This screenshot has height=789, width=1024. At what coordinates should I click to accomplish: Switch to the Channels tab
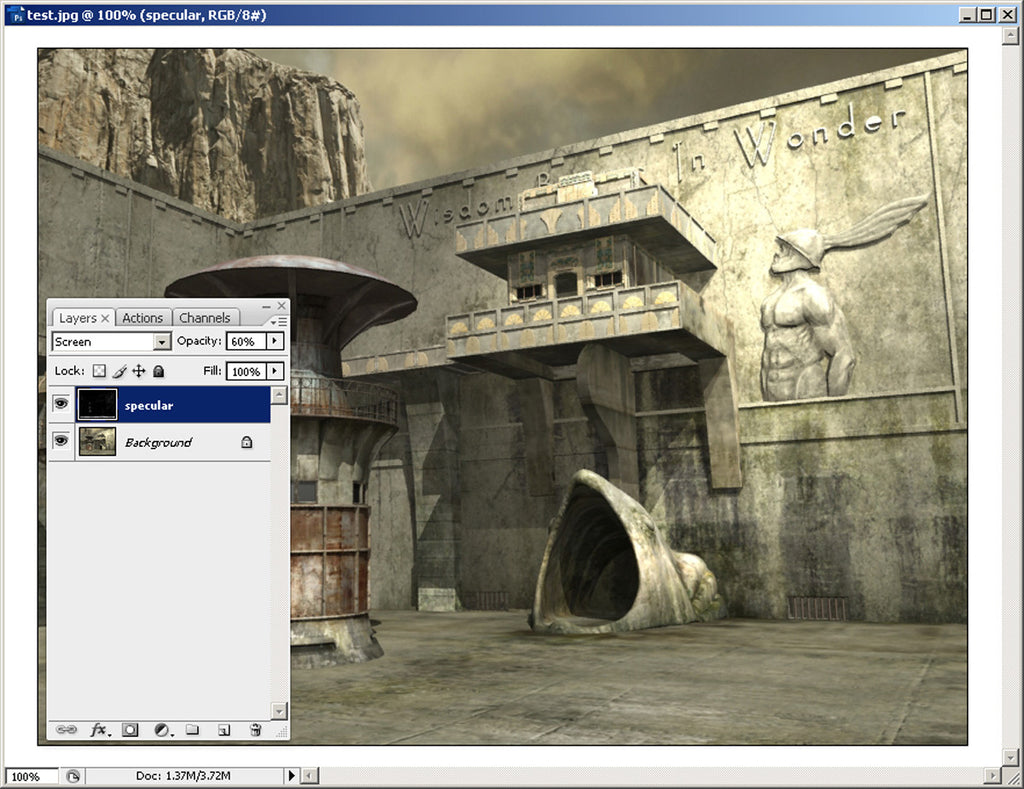coord(204,318)
